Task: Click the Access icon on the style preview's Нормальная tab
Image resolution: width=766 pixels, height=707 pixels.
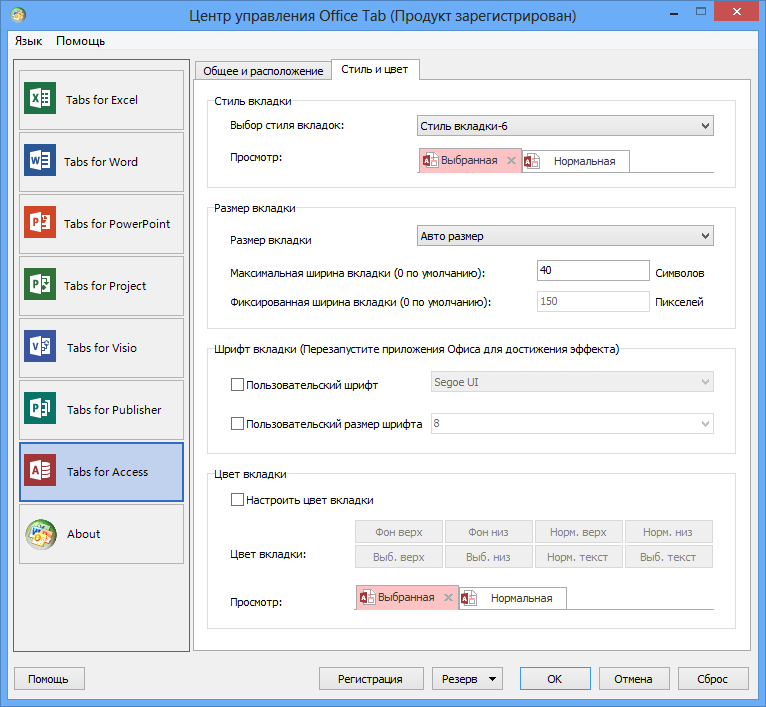Action: pyautogui.click(x=532, y=161)
